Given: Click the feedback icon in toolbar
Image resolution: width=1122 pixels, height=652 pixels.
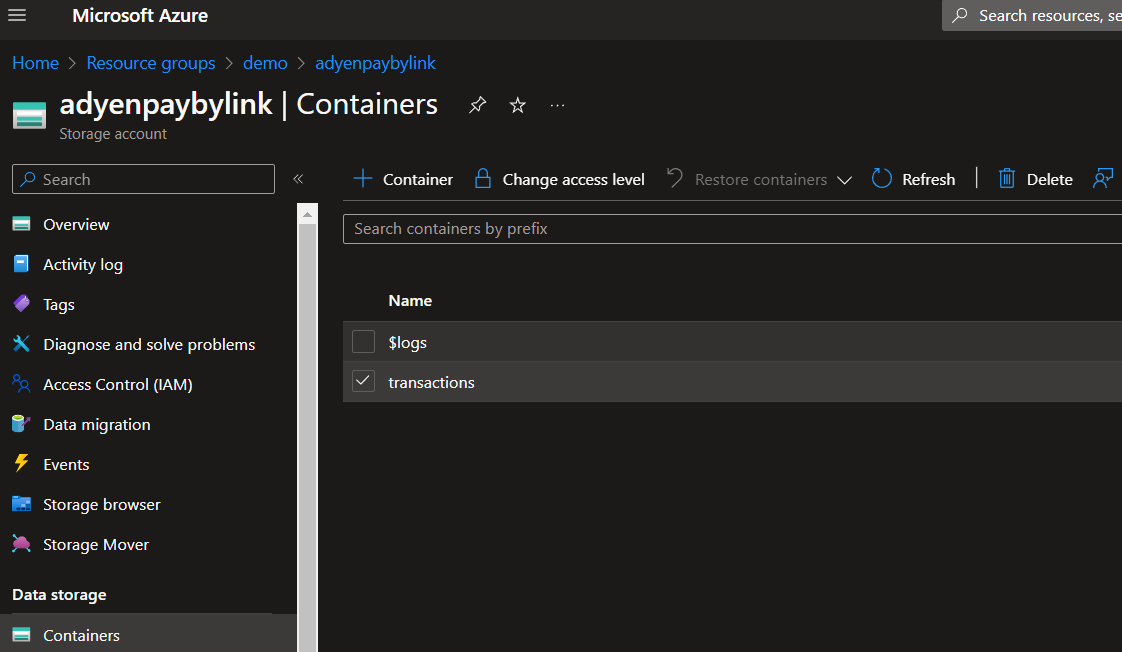Looking at the screenshot, I should 1103,179.
